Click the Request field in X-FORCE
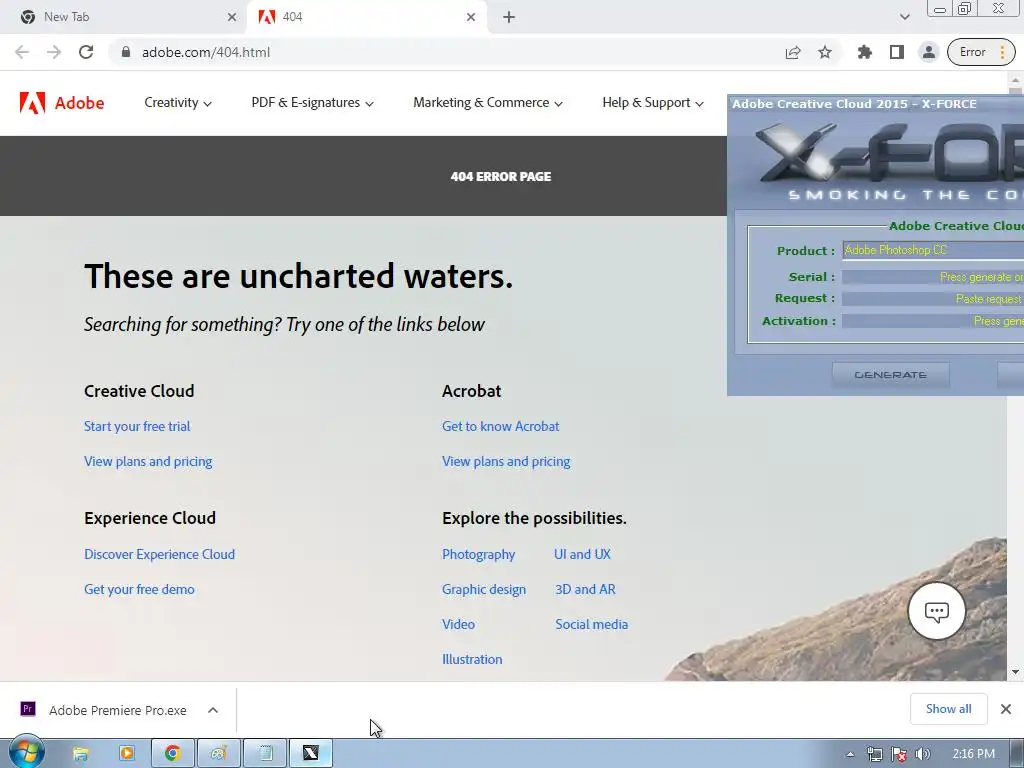 [x=933, y=298]
